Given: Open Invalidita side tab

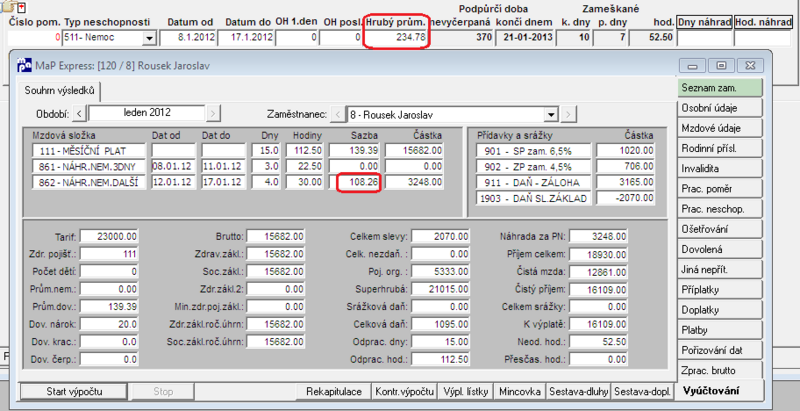Looking at the screenshot, I should click(x=720, y=168).
